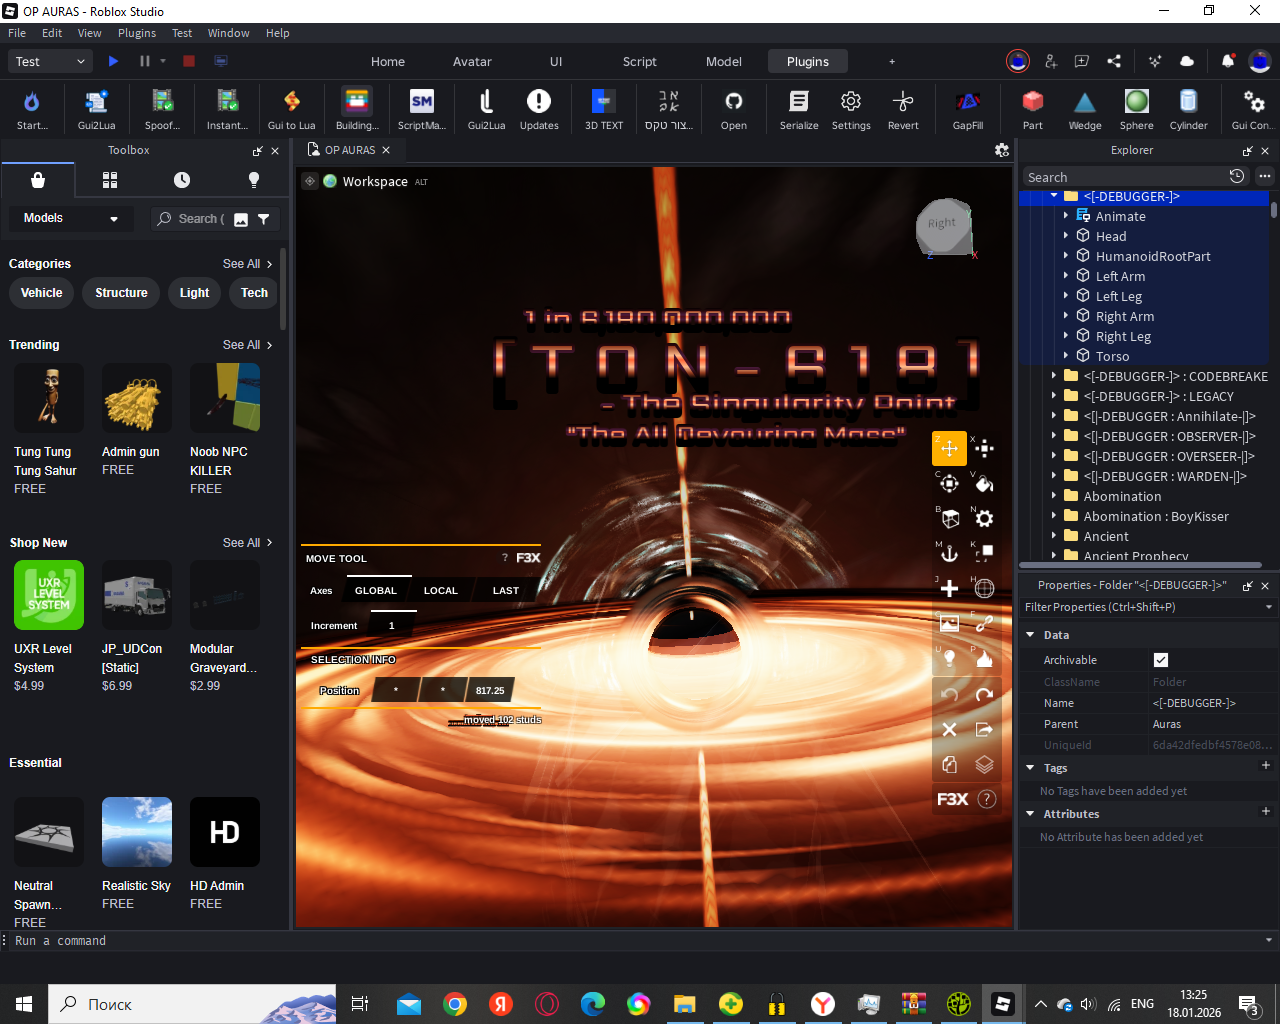Switch to the Model ribbon tab
The height and width of the screenshot is (1024, 1280).
(x=724, y=61)
